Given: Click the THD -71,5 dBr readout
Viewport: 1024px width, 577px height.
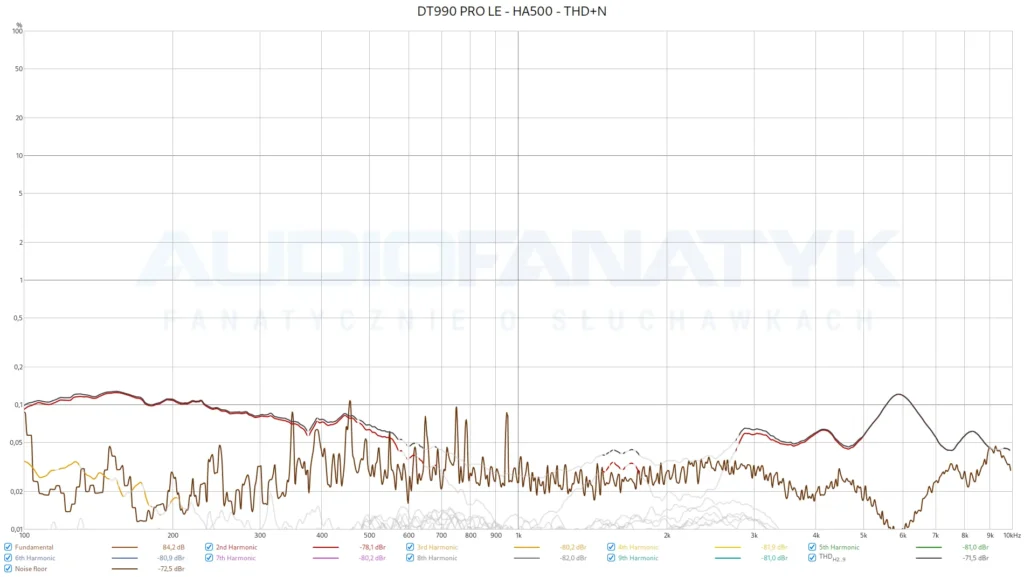Looking at the screenshot, I should [976, 558].
